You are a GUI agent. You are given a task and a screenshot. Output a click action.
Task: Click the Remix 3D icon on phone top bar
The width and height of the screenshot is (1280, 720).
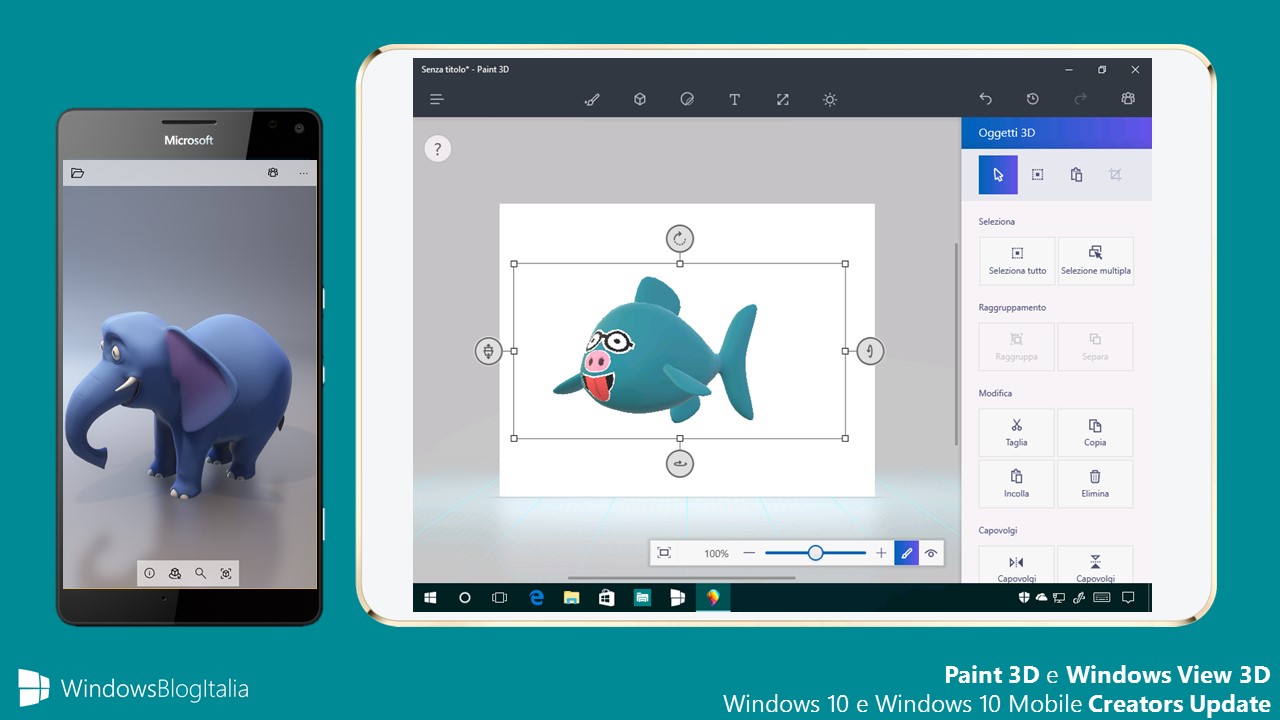273,173
